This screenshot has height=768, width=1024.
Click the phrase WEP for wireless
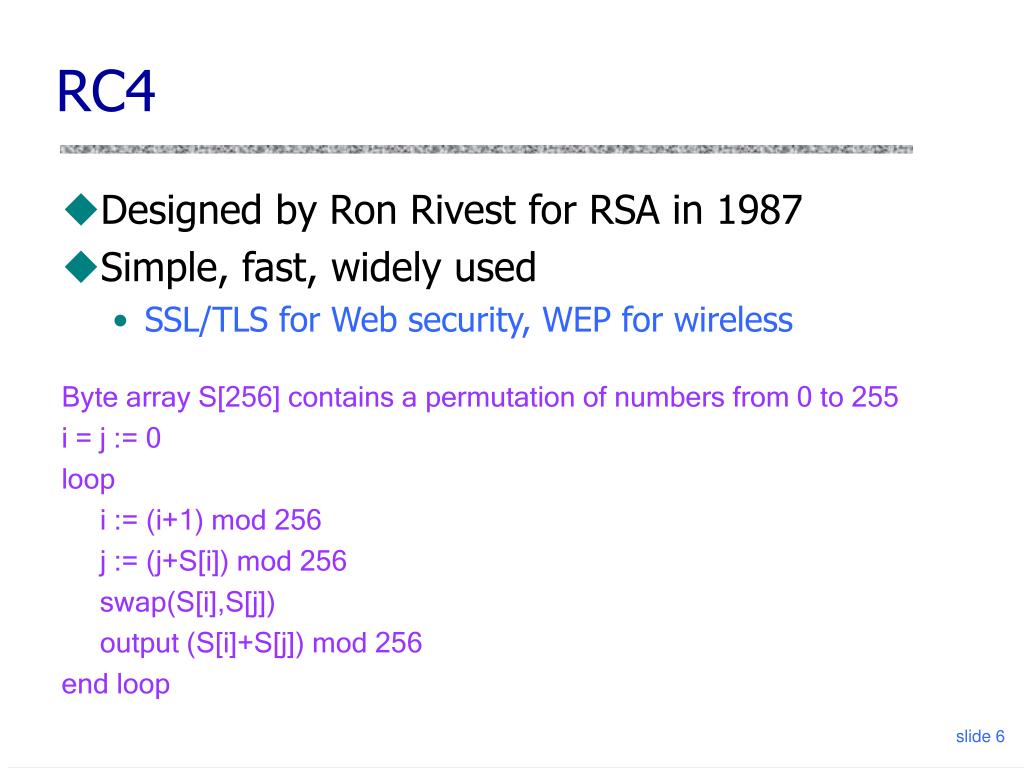[x=667, y=319]
